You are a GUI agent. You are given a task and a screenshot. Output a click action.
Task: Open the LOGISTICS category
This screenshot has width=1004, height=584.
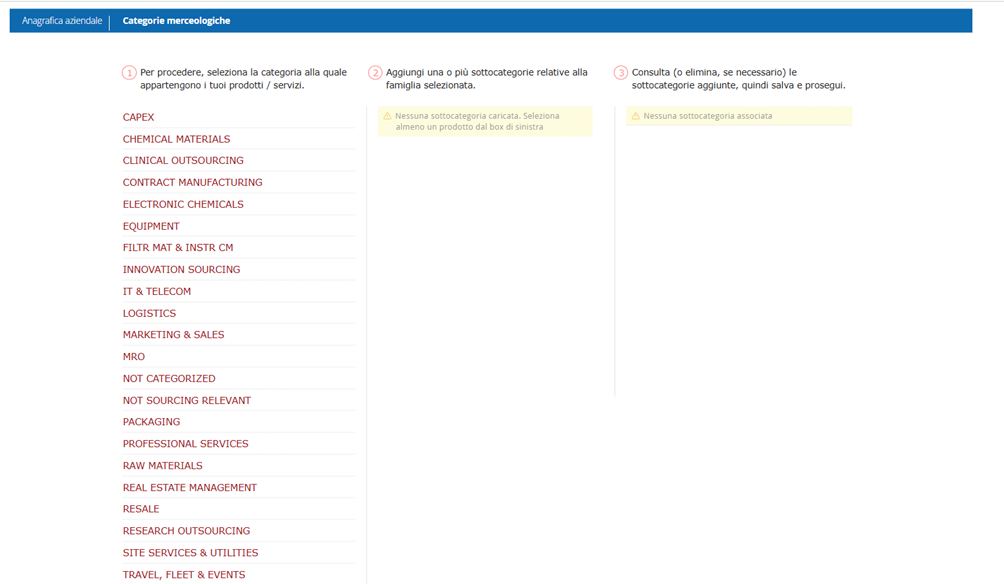point(149,313)
